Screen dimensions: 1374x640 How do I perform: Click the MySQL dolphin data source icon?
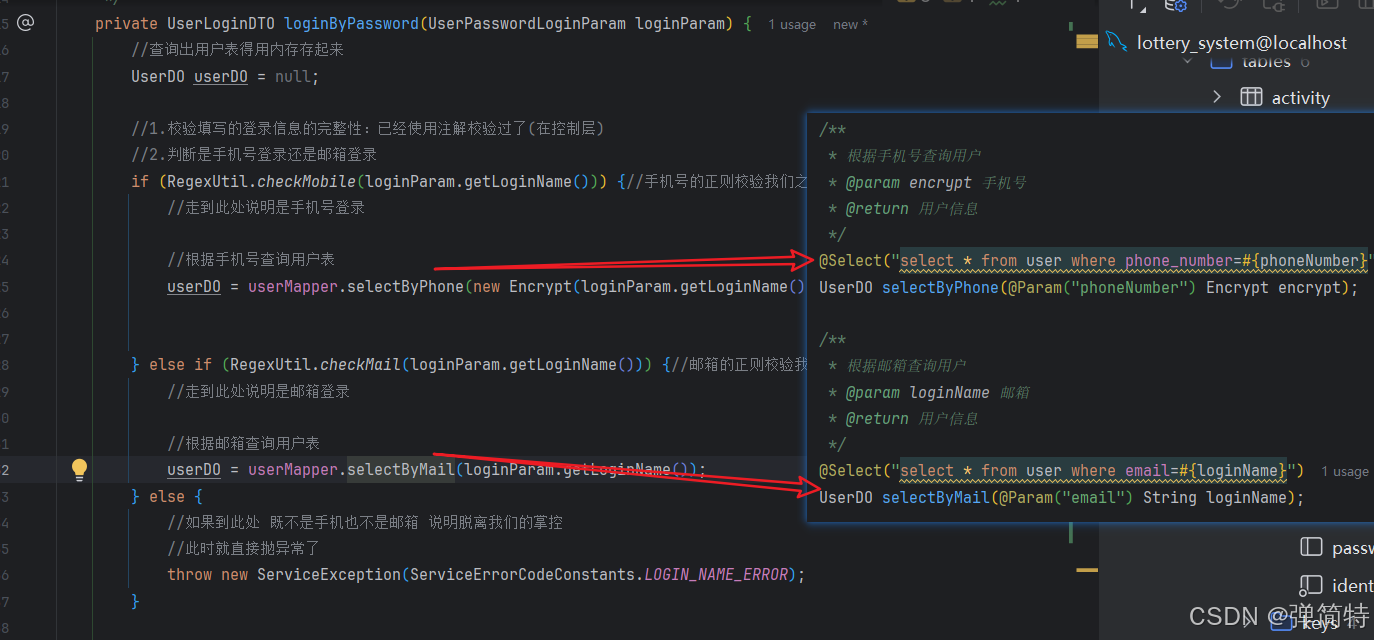(x=1115, y=42)
